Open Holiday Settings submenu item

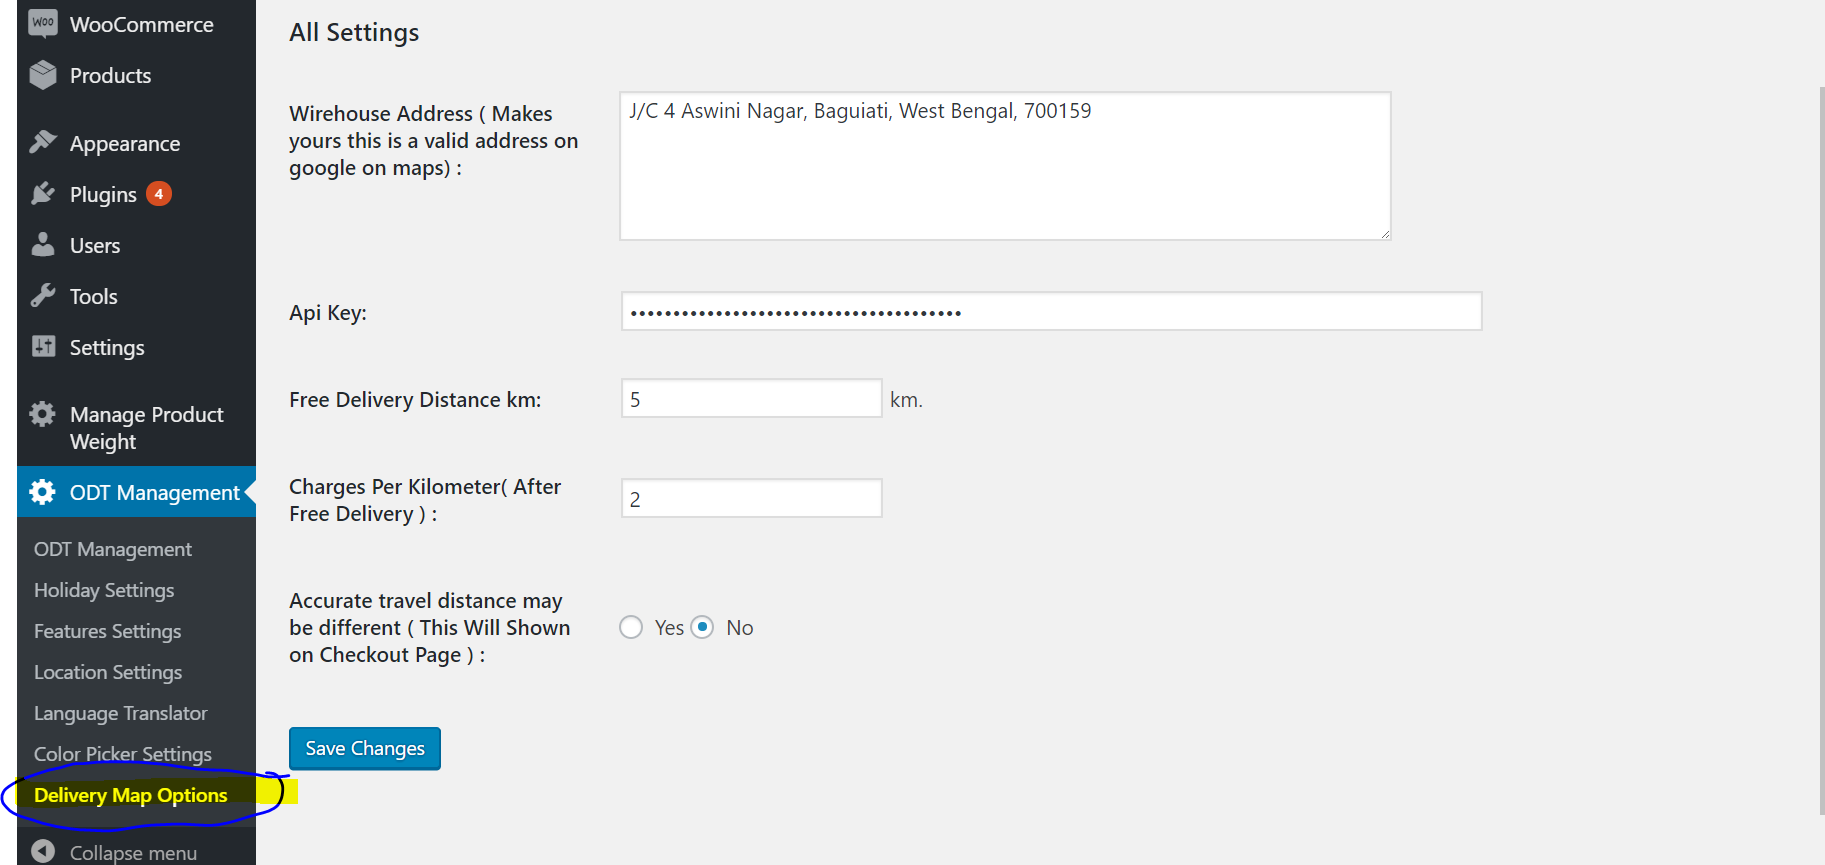click(x=104, y=590)
